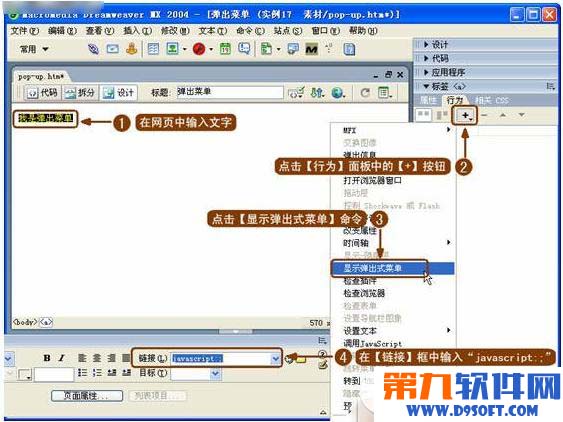563x422 pixels.
Task: Switch to 拆分 (Split) view
Action: click(80, 93)
